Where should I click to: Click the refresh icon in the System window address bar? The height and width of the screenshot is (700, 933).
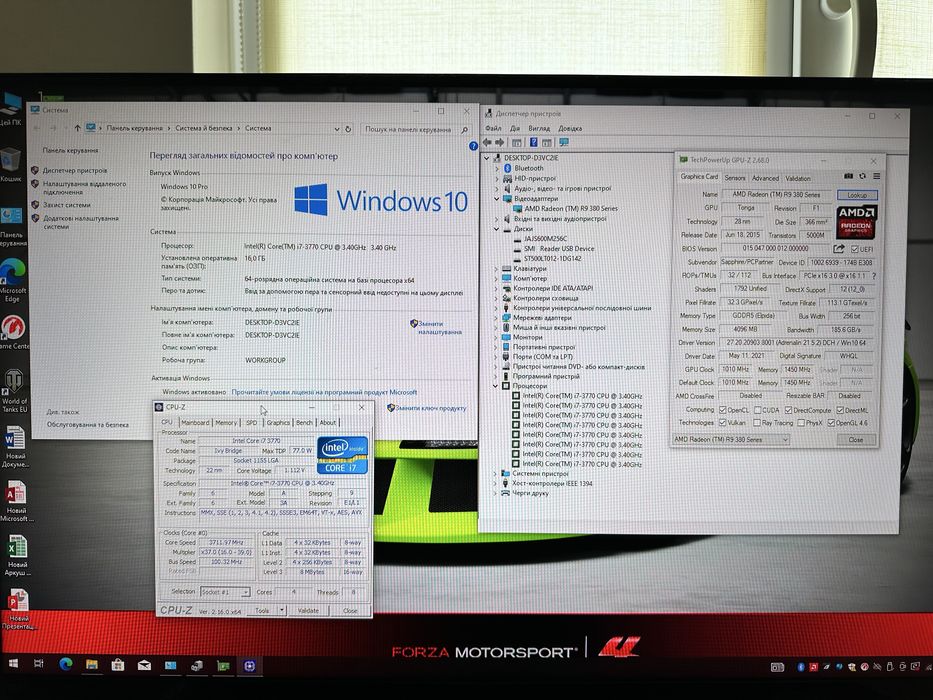click(348, 129)
